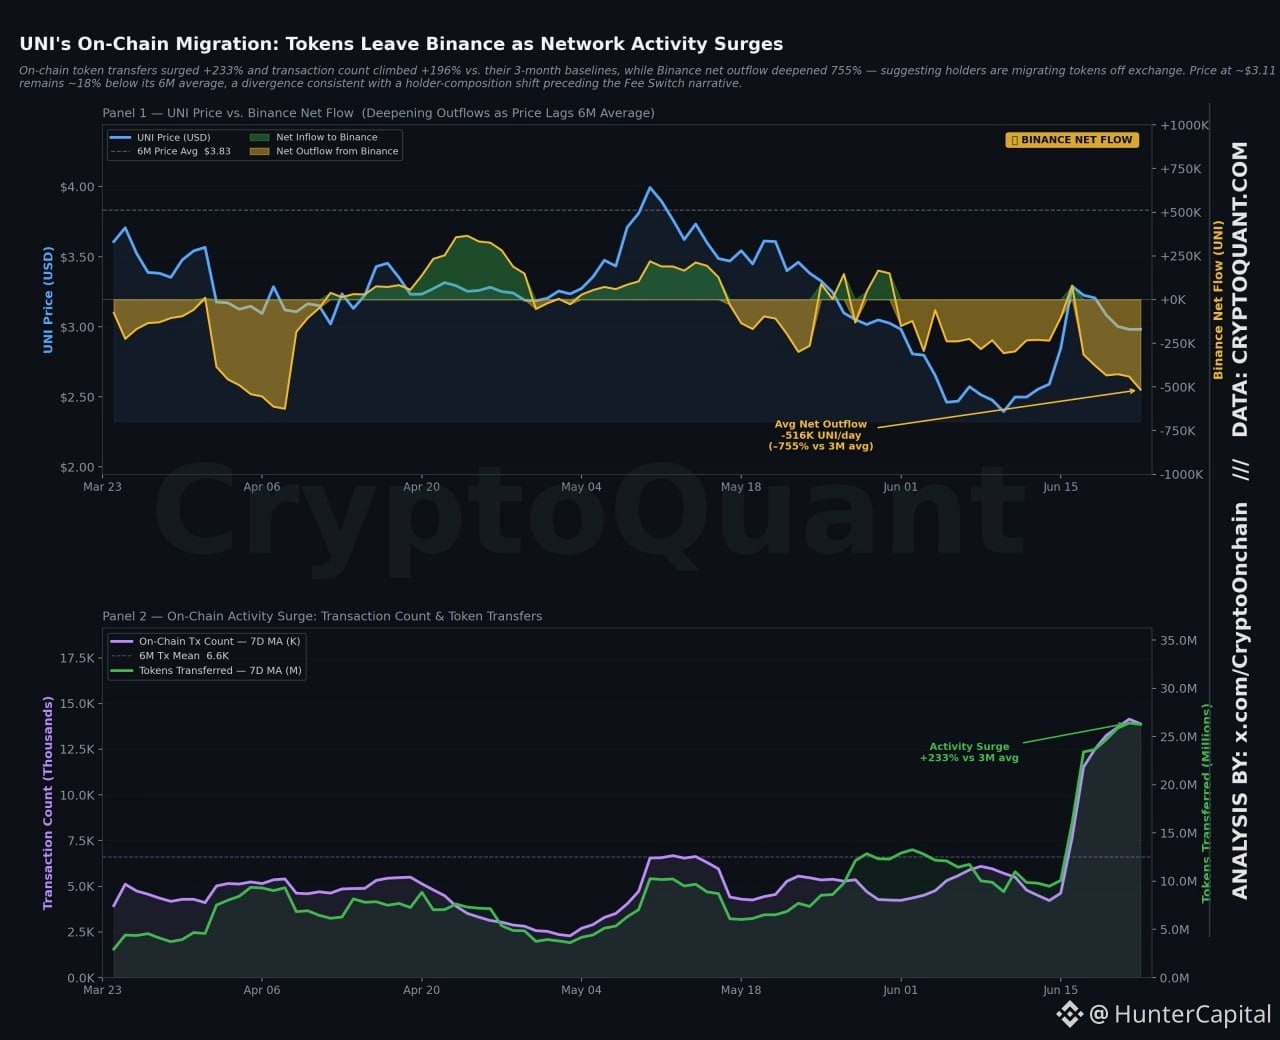This screenshot has width=1280, height=1040.
Task: Click the "$3.00" price axis label
Action: (x=77, y=327)
